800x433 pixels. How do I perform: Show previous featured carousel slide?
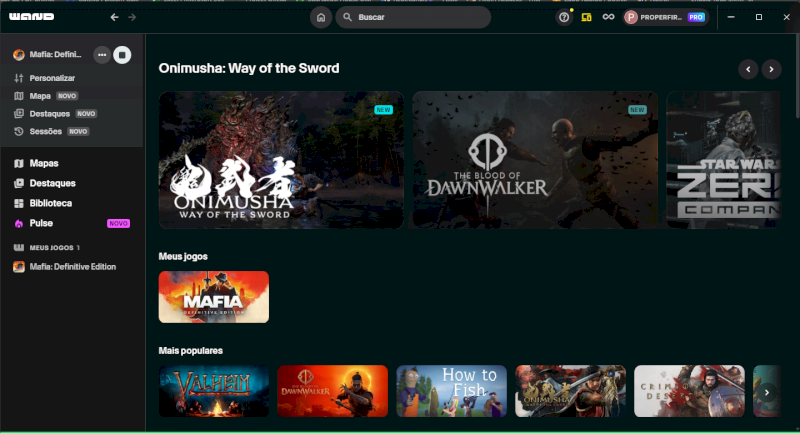[x=748, y=69]
